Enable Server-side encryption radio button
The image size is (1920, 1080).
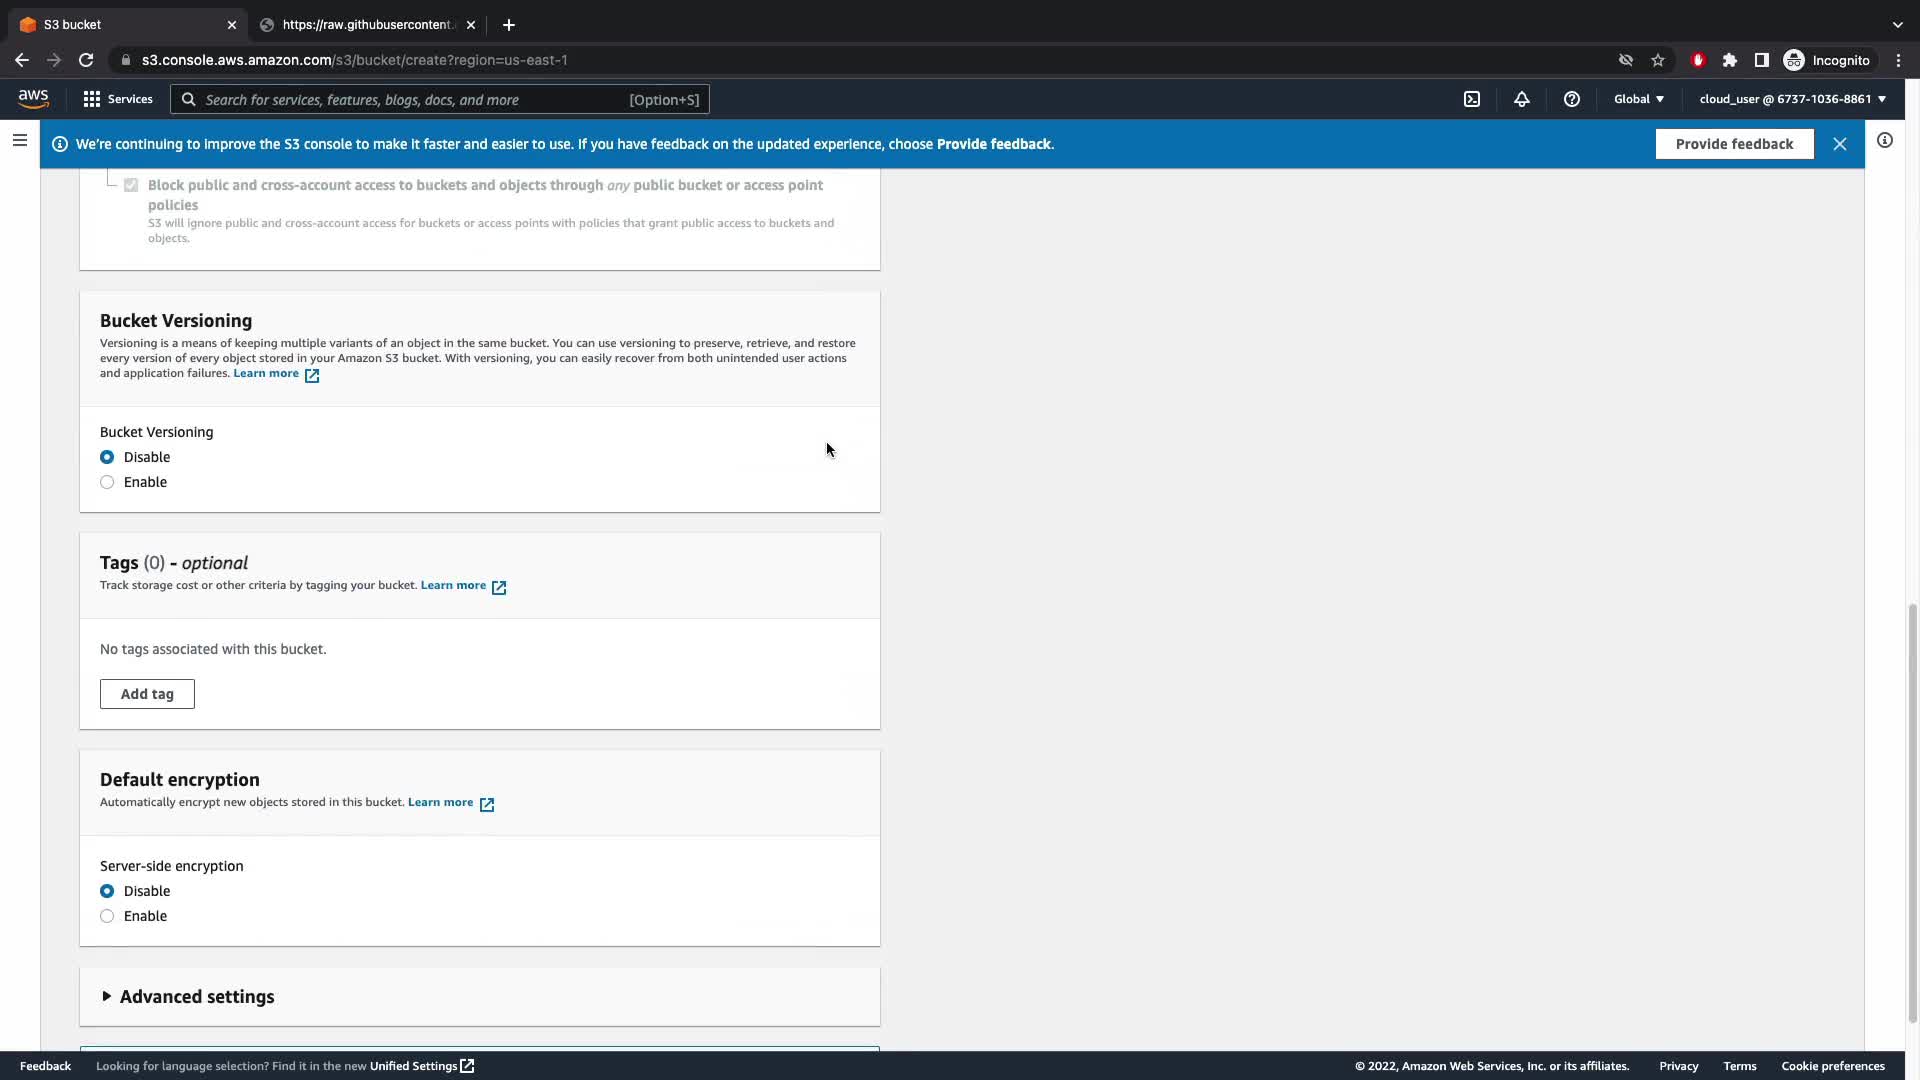[x=107, y=916]
